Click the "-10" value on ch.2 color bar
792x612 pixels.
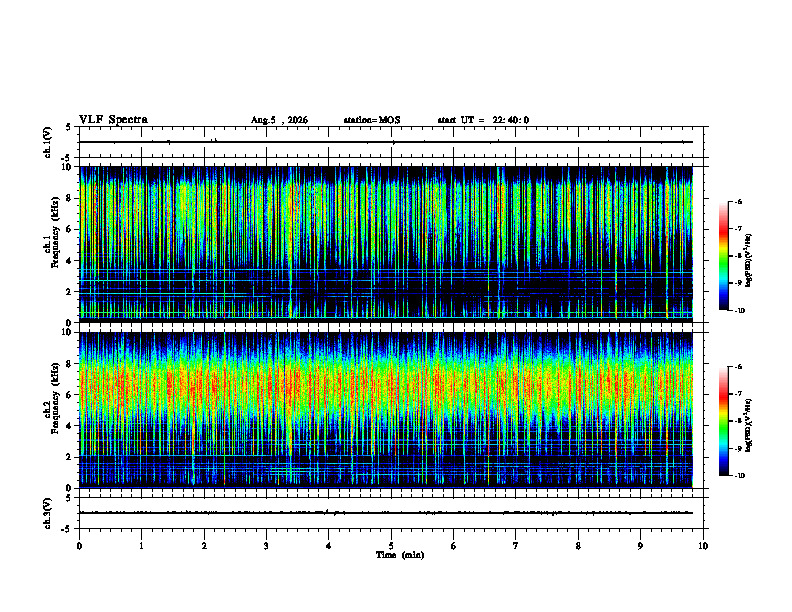click(739, 476)
